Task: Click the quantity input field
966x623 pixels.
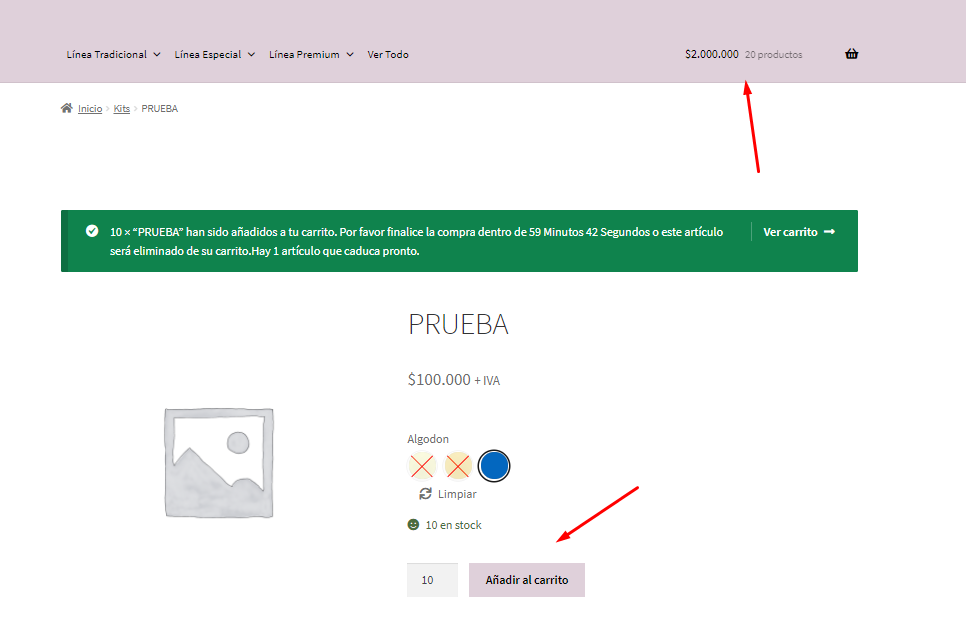Action: (431, 580)
